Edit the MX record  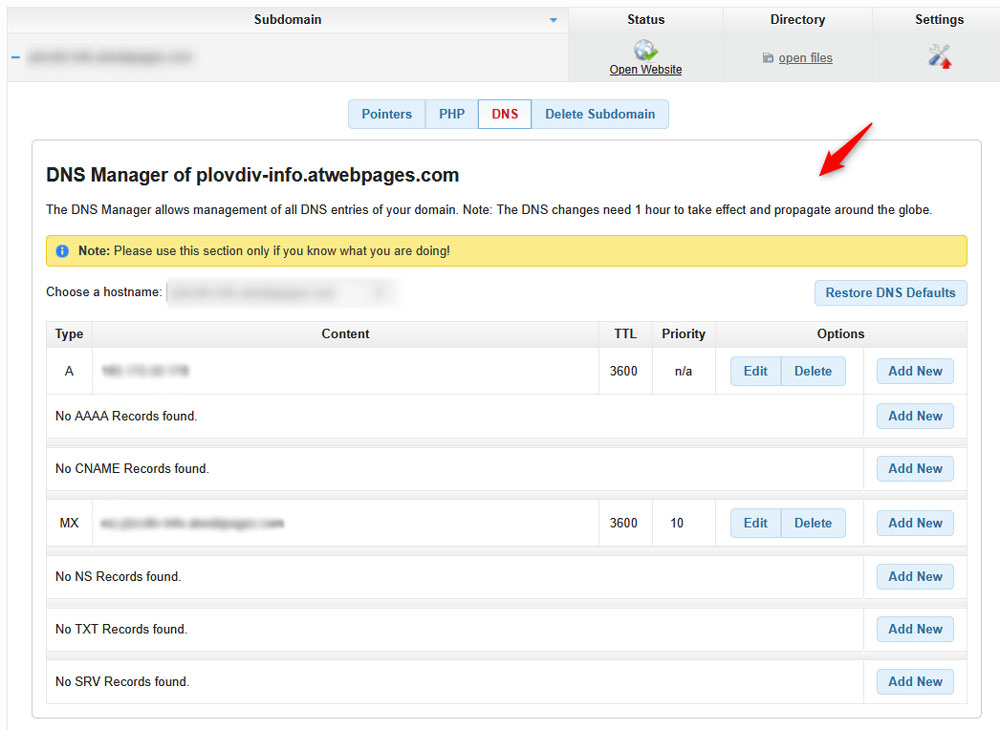pos(755,522)
